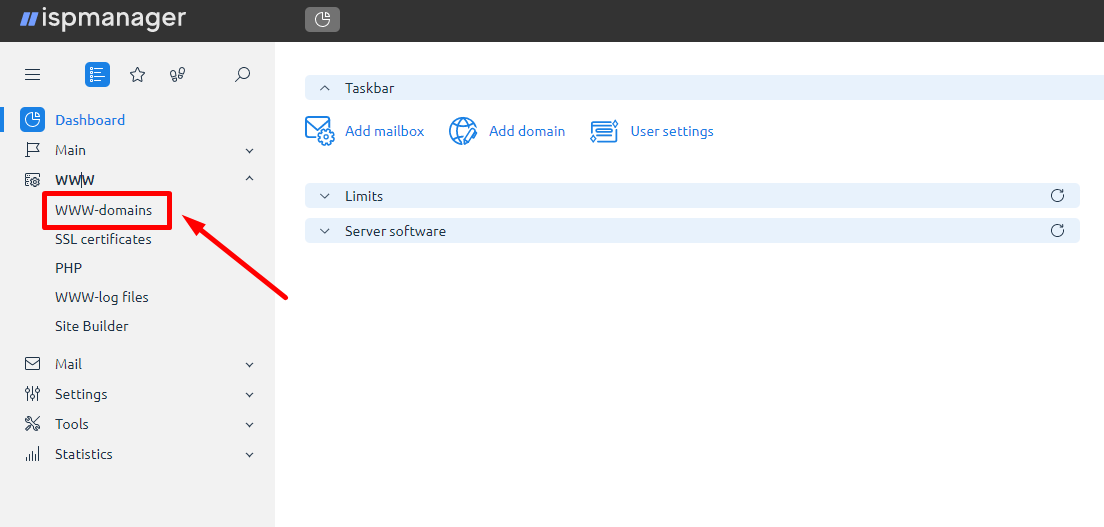Click the Add domain globe icon
The height and width of the screenshot is (527, 1104).
click(x=463, y=131)
